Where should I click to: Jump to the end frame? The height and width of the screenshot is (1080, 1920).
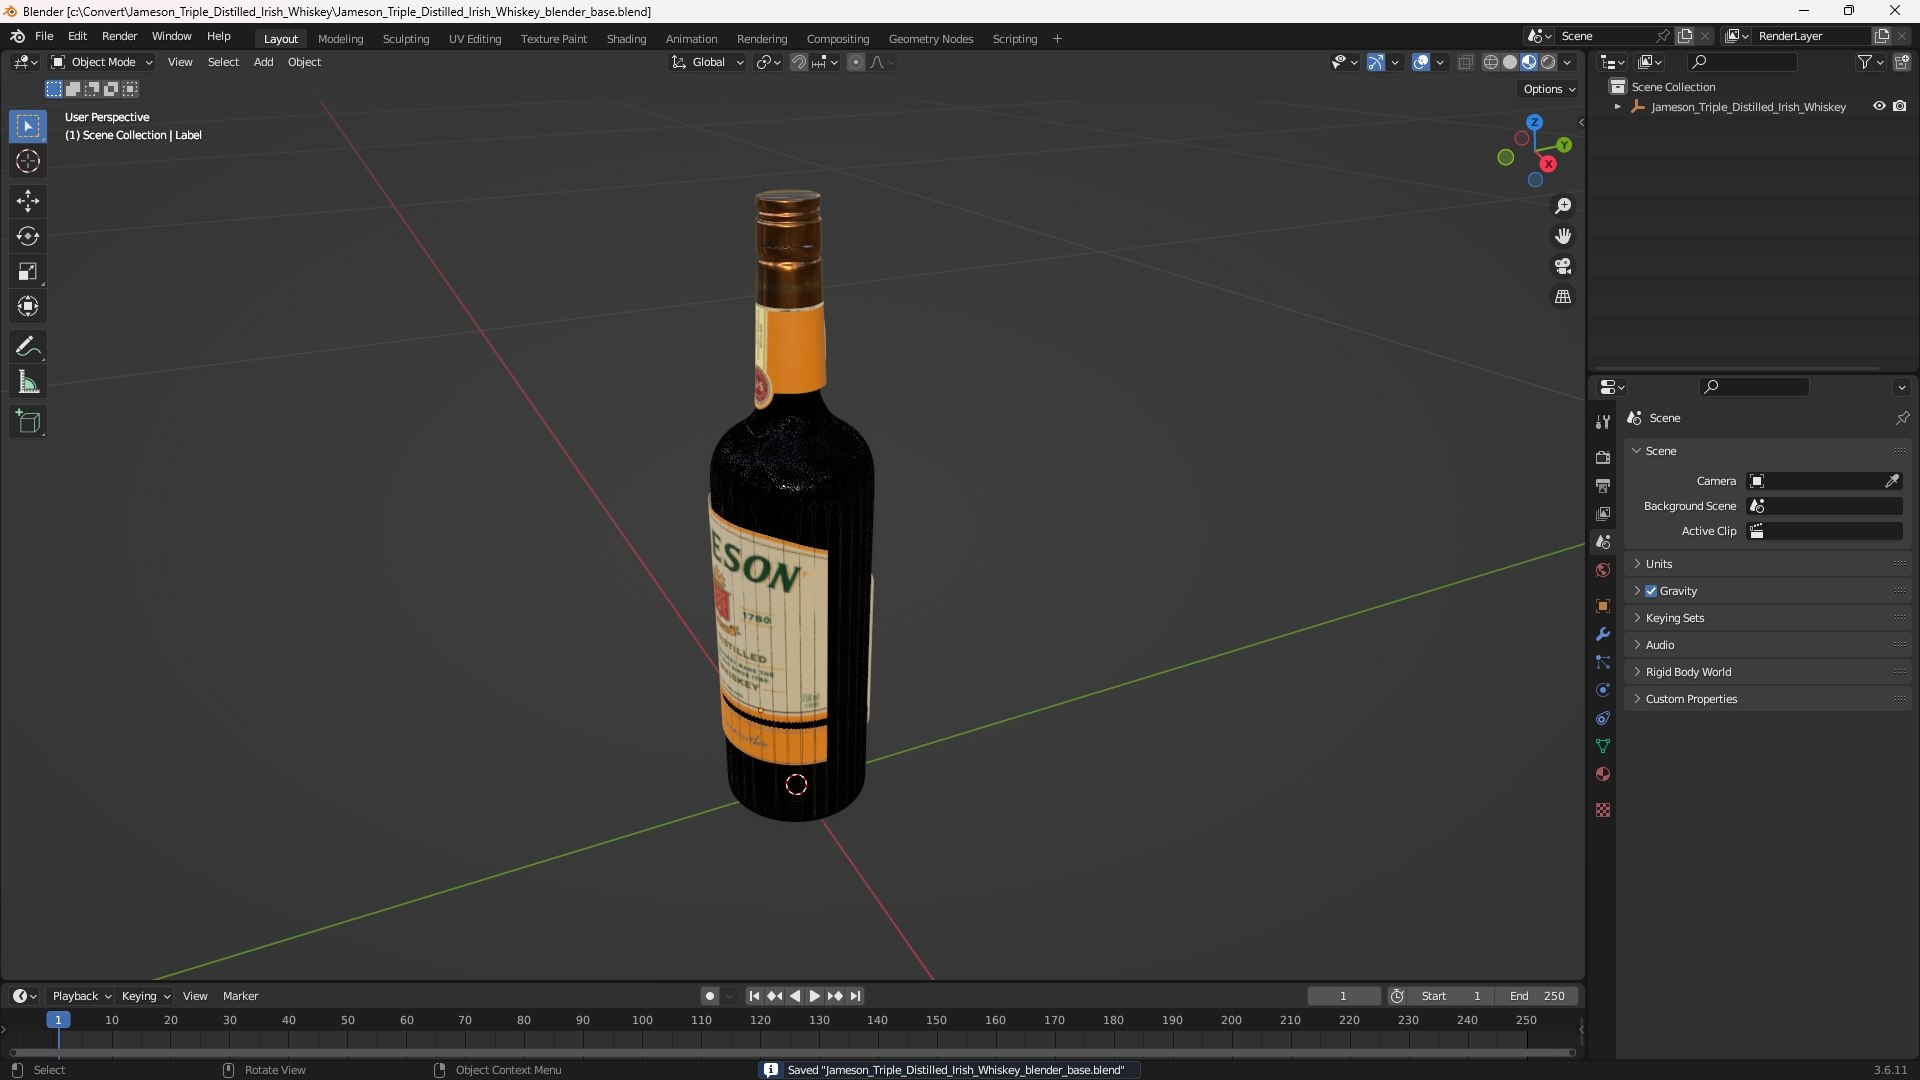tap(856, 996)
